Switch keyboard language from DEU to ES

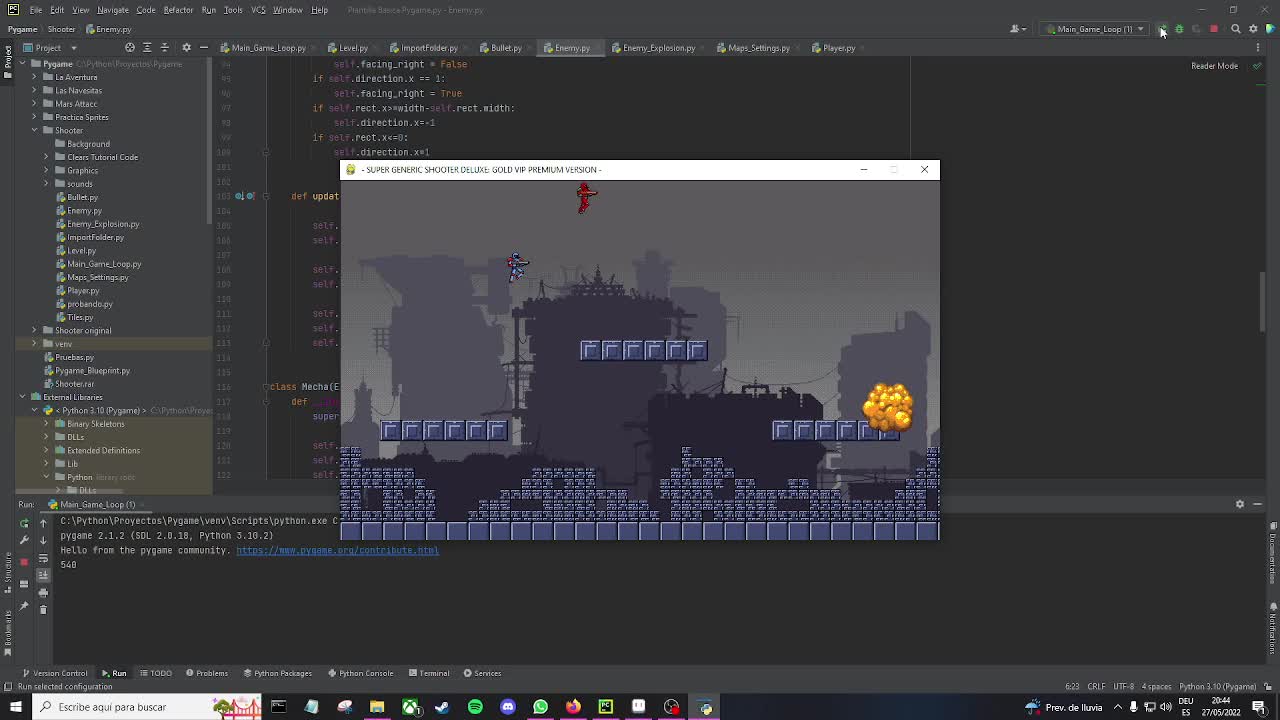(1185, 708)
